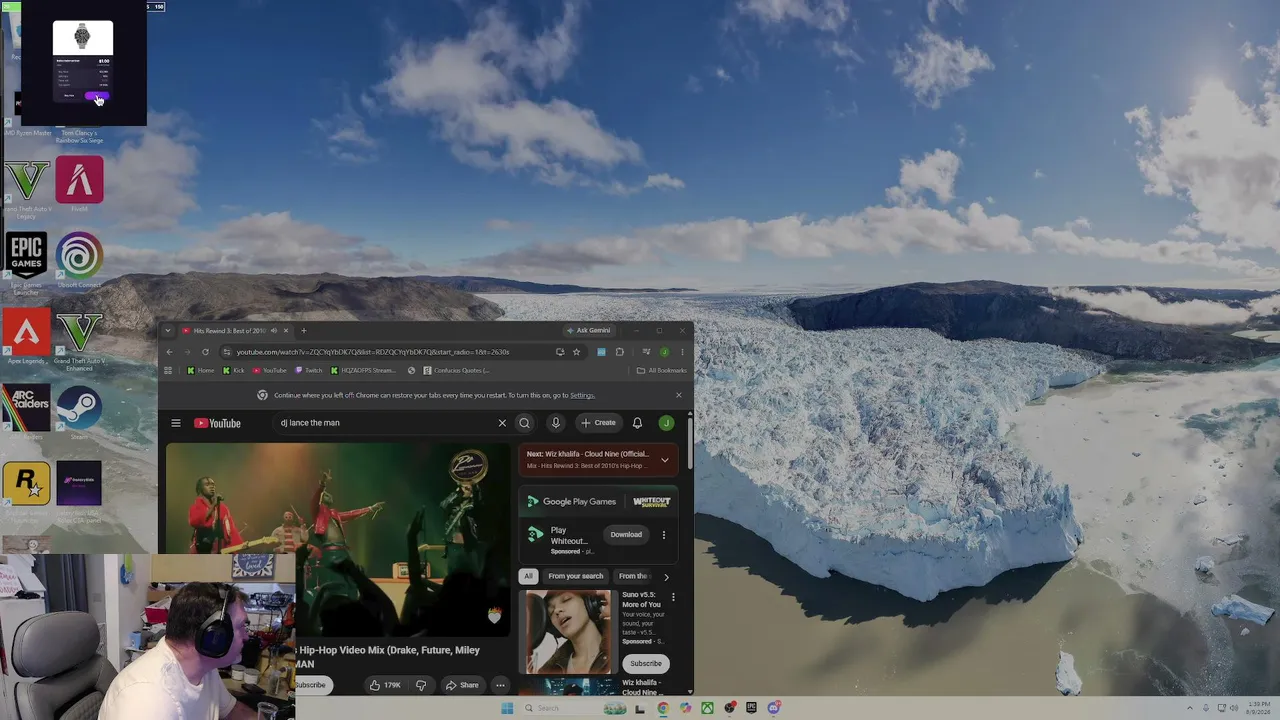This screenshot has height=720, width=1280.
Task: Open the HQZAOFPS Stream bookmark
Action: (363, 371)
